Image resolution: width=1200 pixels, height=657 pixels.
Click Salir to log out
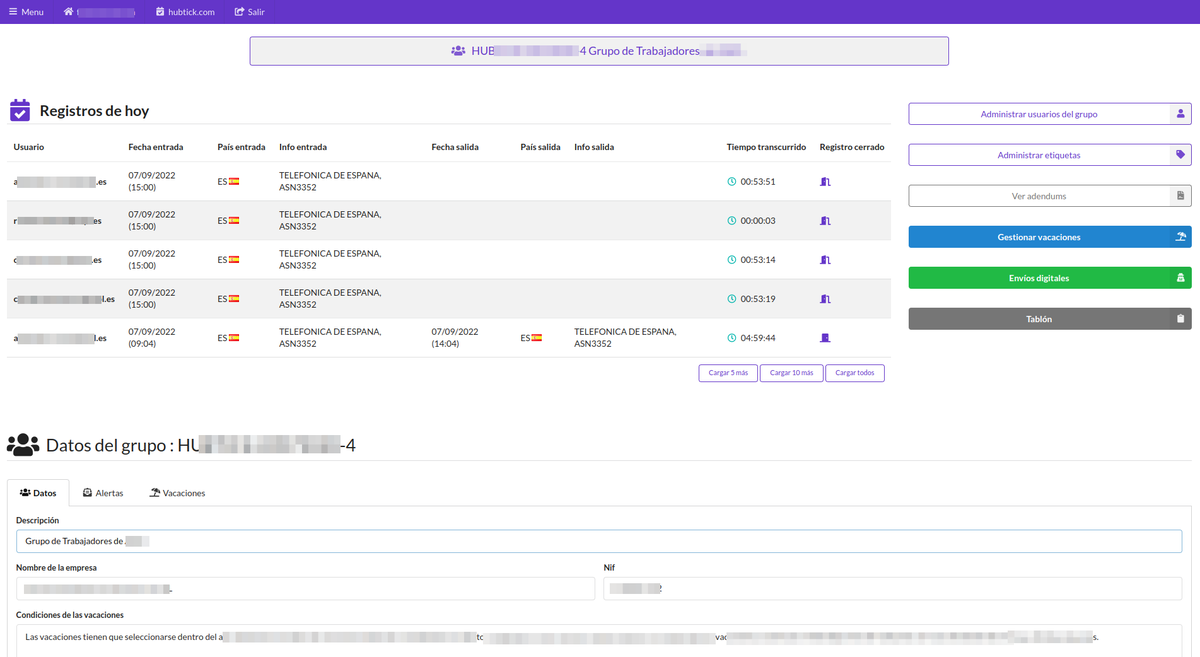[x=249, y=12]
